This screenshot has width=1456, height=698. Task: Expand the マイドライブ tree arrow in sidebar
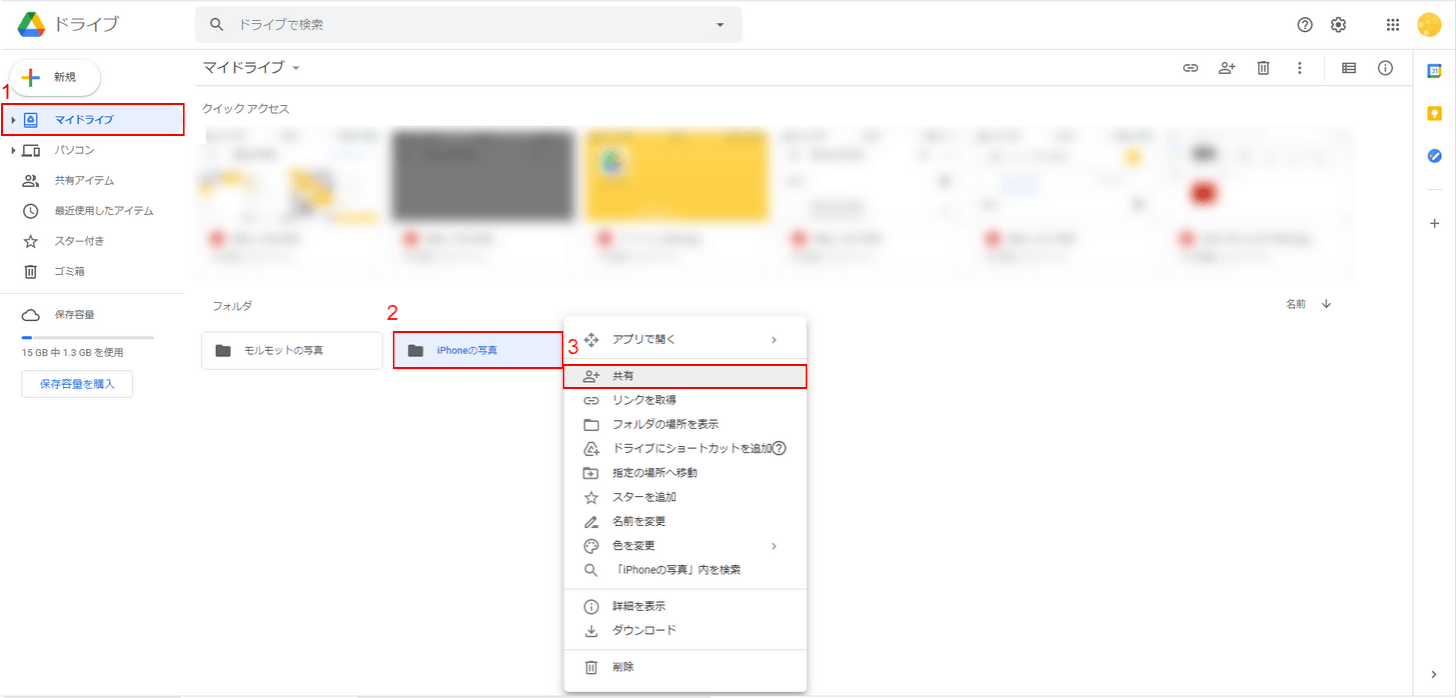13,120
